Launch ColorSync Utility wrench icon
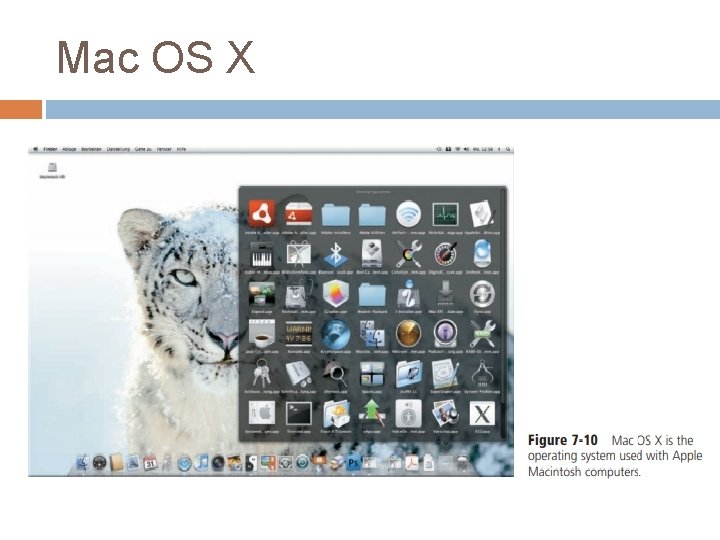Viewport: 720px width, 540px height. (409, 254)
